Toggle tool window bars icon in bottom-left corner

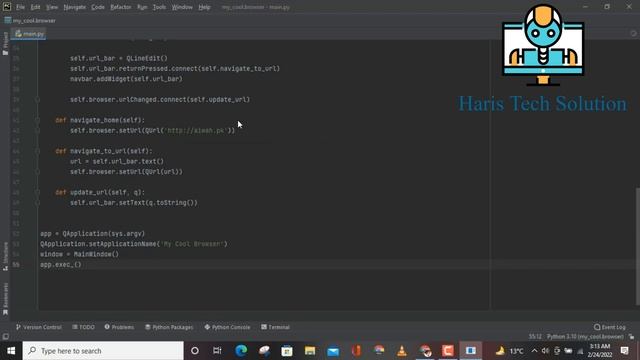(x=5, y=336)
